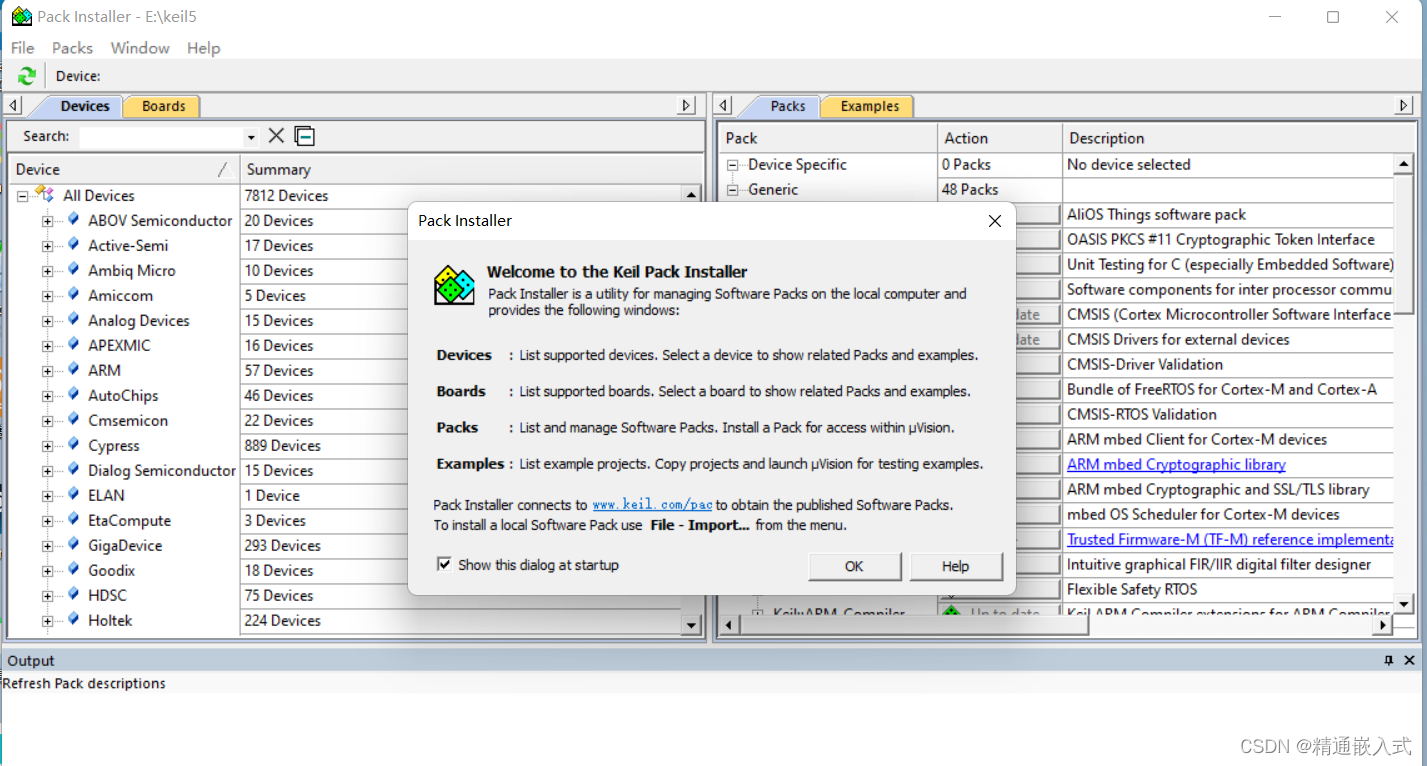Click the packs pane horizontal scroll right arrow

(x=1383, y=625)
